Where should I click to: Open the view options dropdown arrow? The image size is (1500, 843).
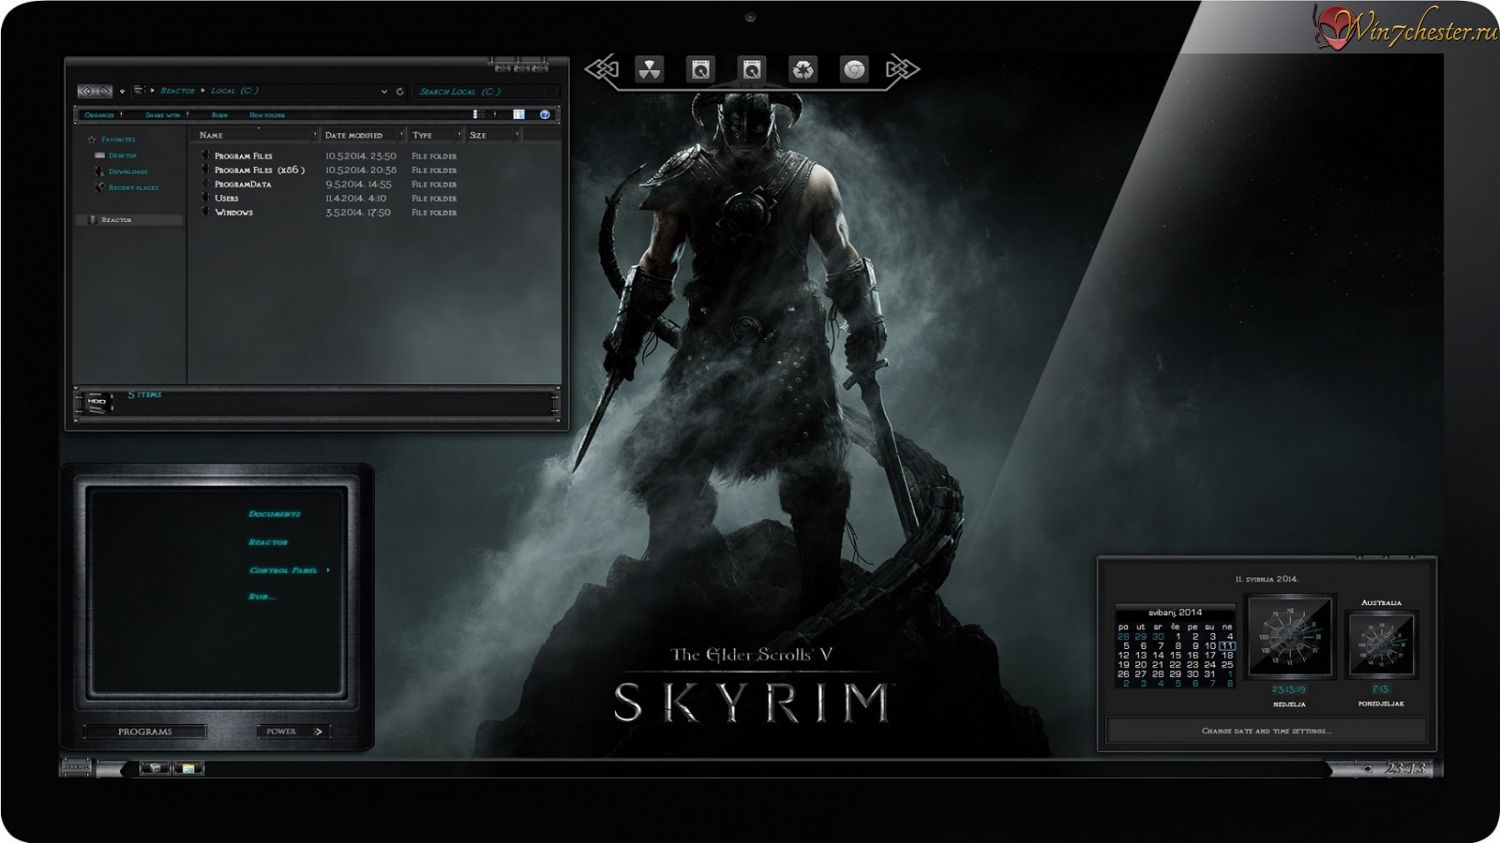495,115
